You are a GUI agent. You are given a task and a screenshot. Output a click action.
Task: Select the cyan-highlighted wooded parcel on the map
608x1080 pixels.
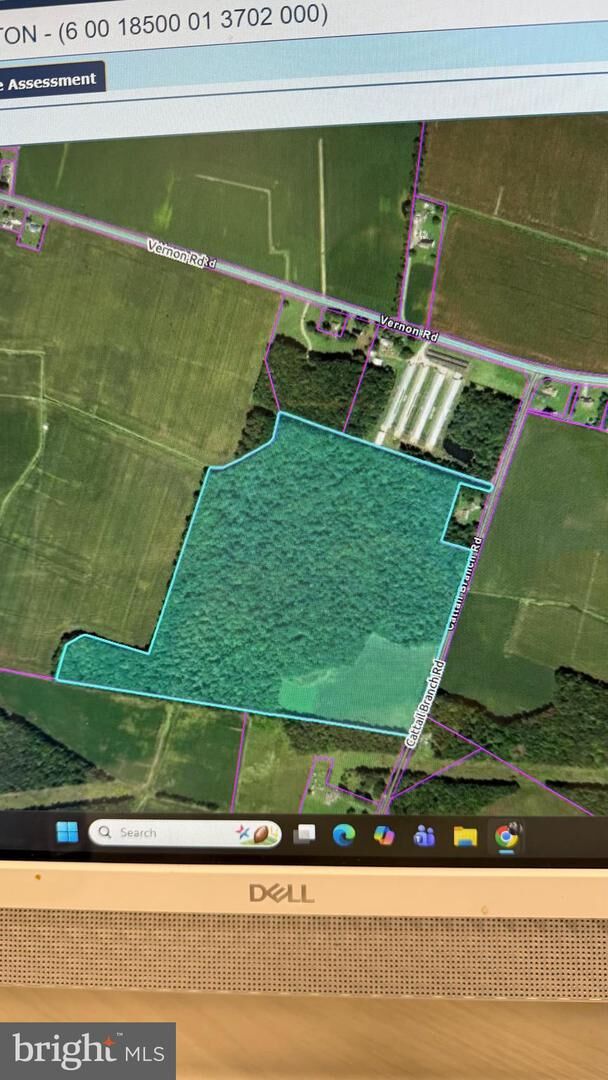click(x=275, y=572)
